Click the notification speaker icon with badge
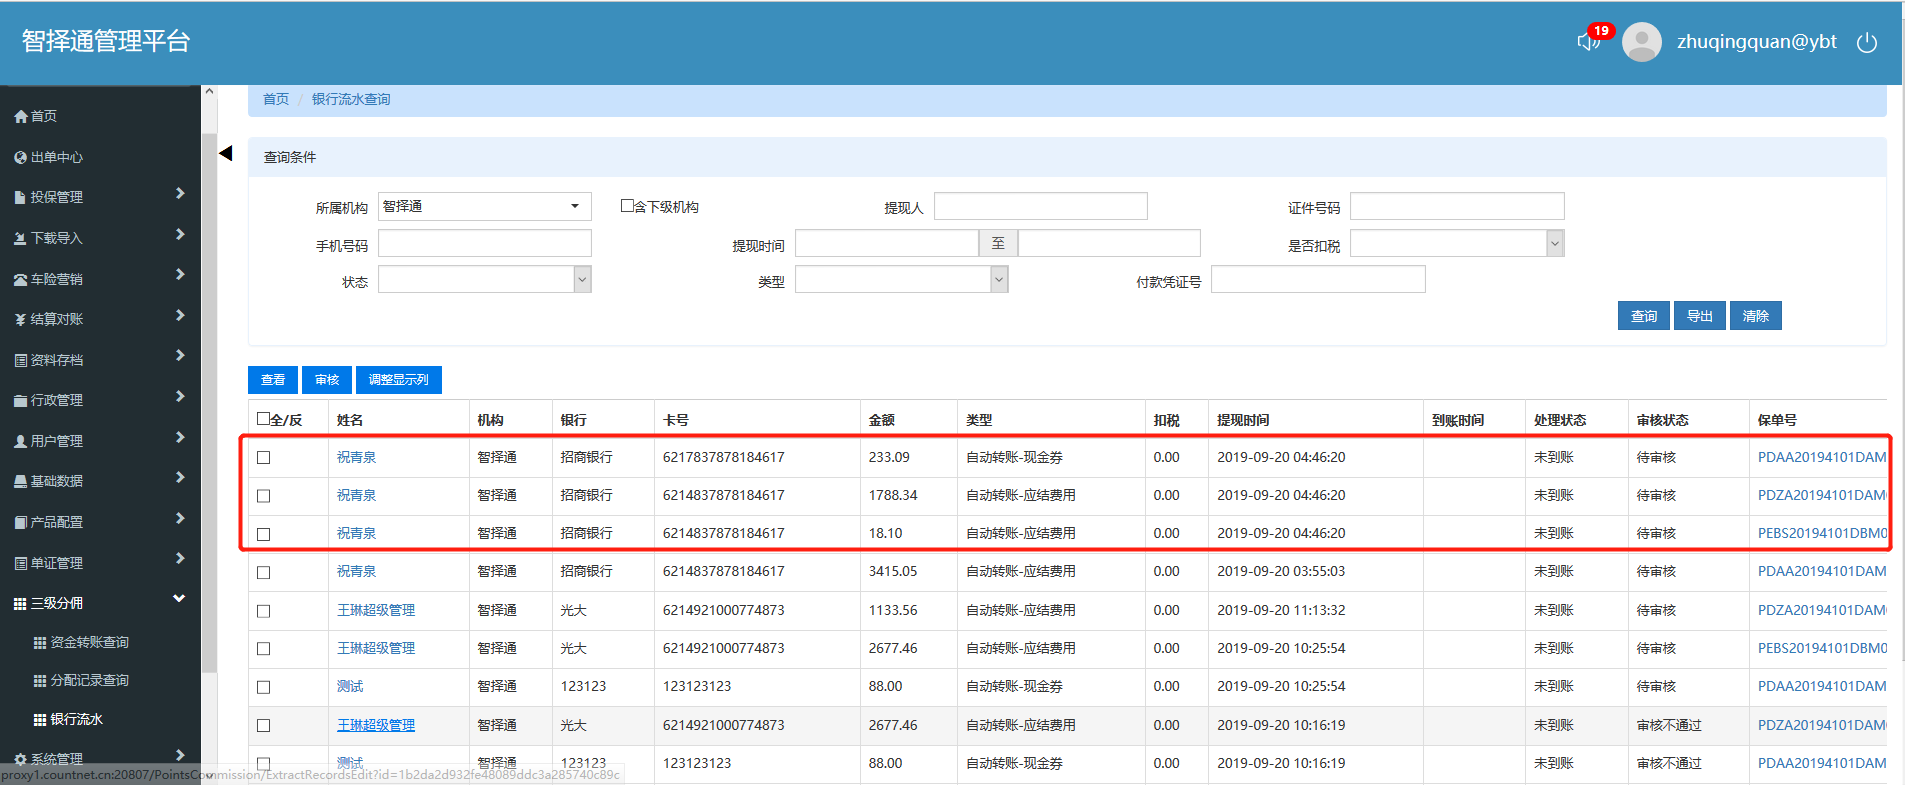Screen dimensions: 1905x785 coord(1588,41)
